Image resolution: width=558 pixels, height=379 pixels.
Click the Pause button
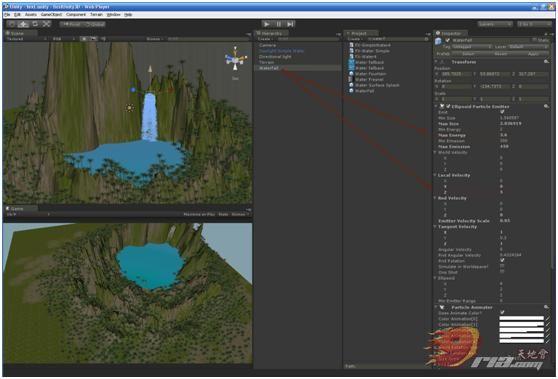point(279,24)
